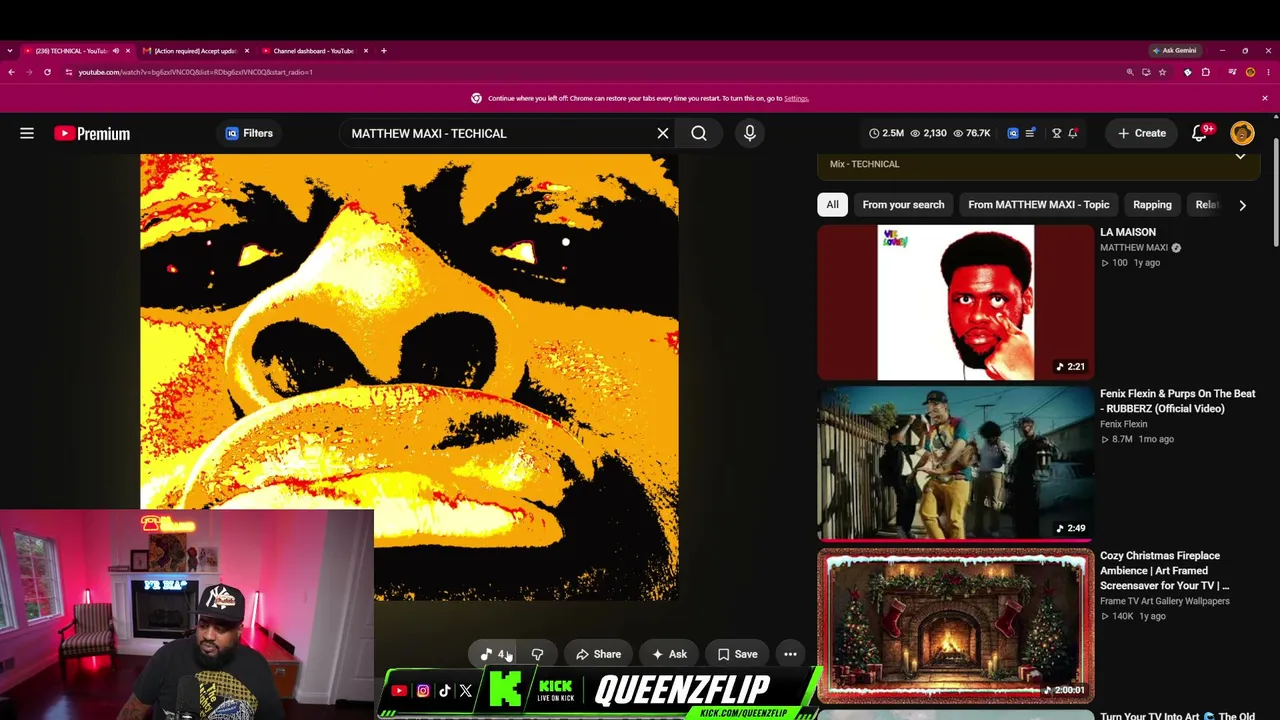Click the browser address bar URL
1280x720 pixels.
point(196,72)
